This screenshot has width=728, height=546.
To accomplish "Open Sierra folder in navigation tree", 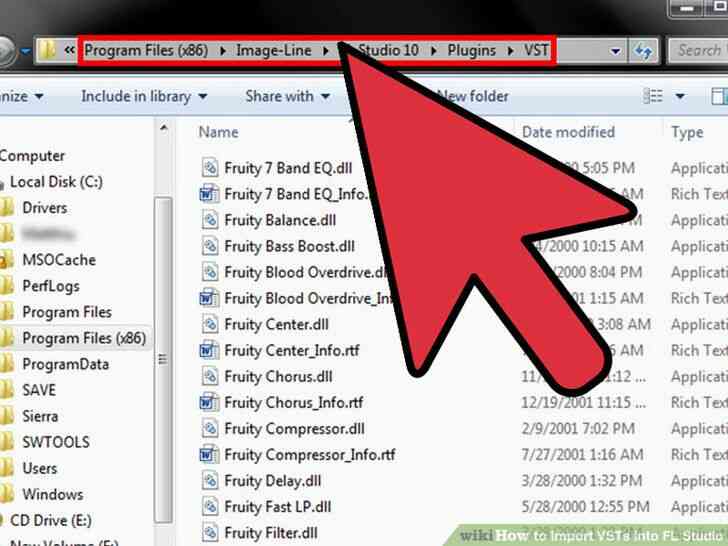I will (40, 416).
